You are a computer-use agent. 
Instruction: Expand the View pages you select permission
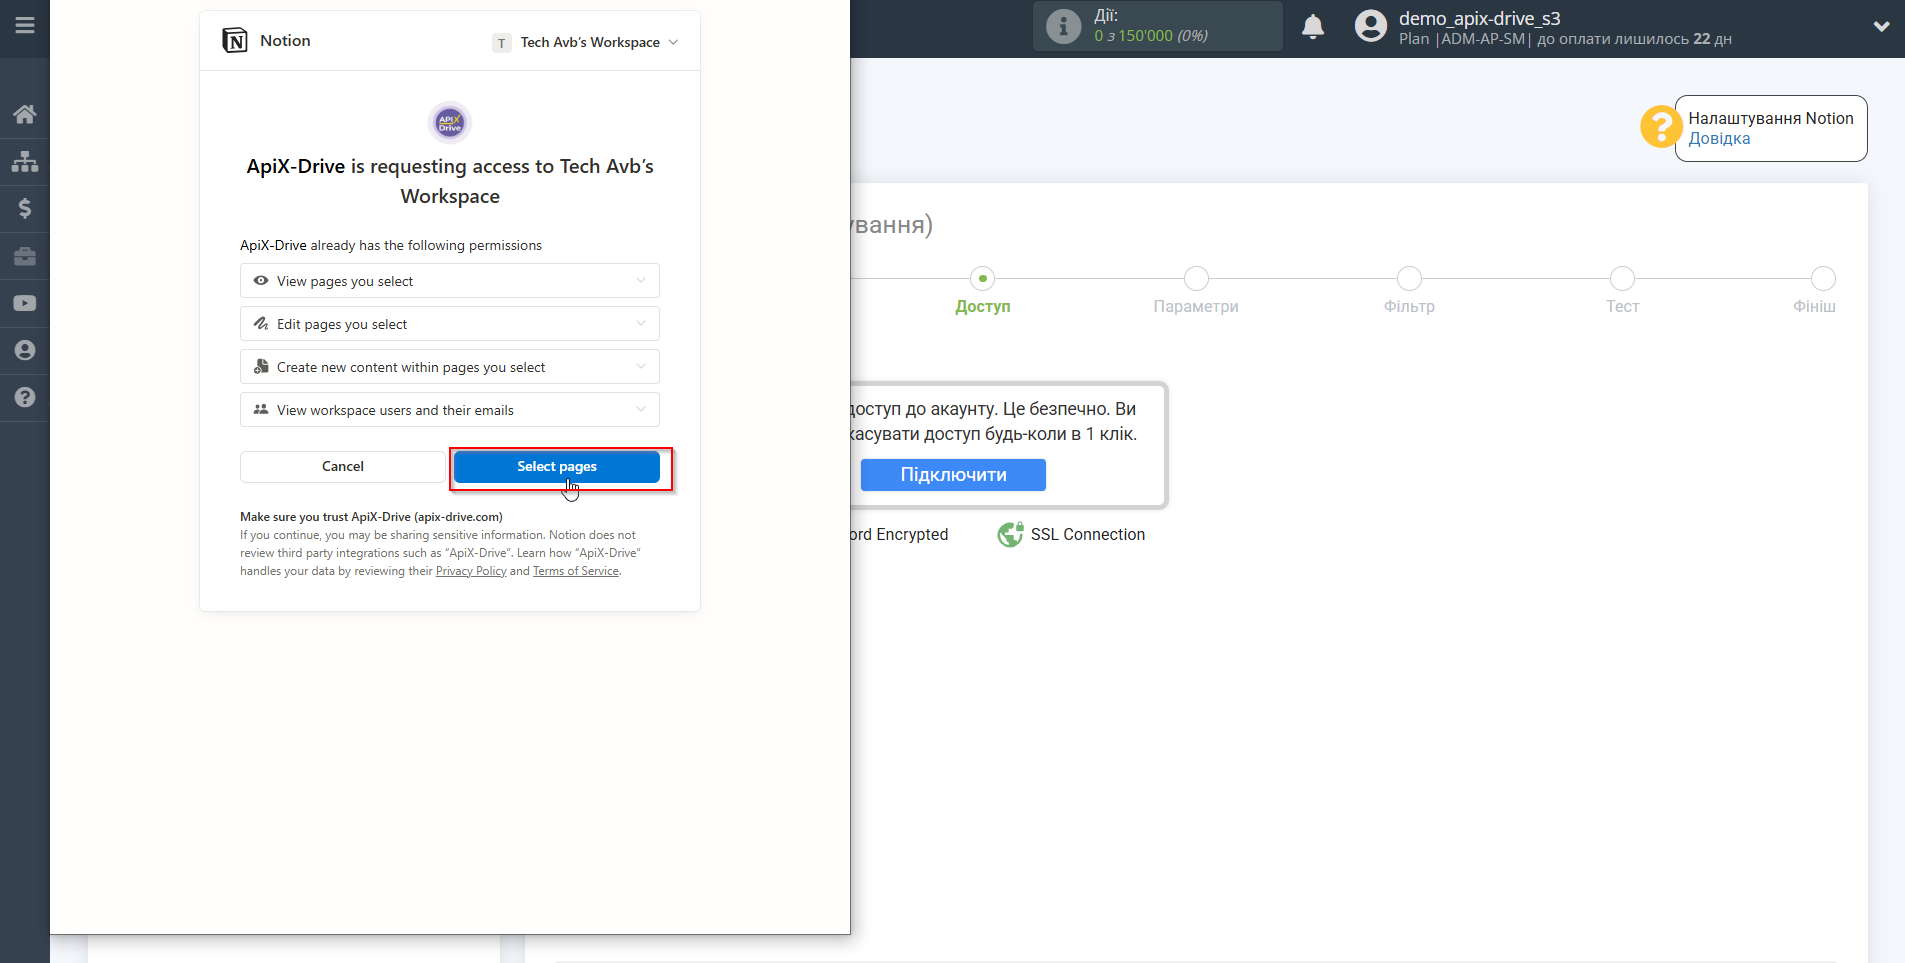pos(450,281)
